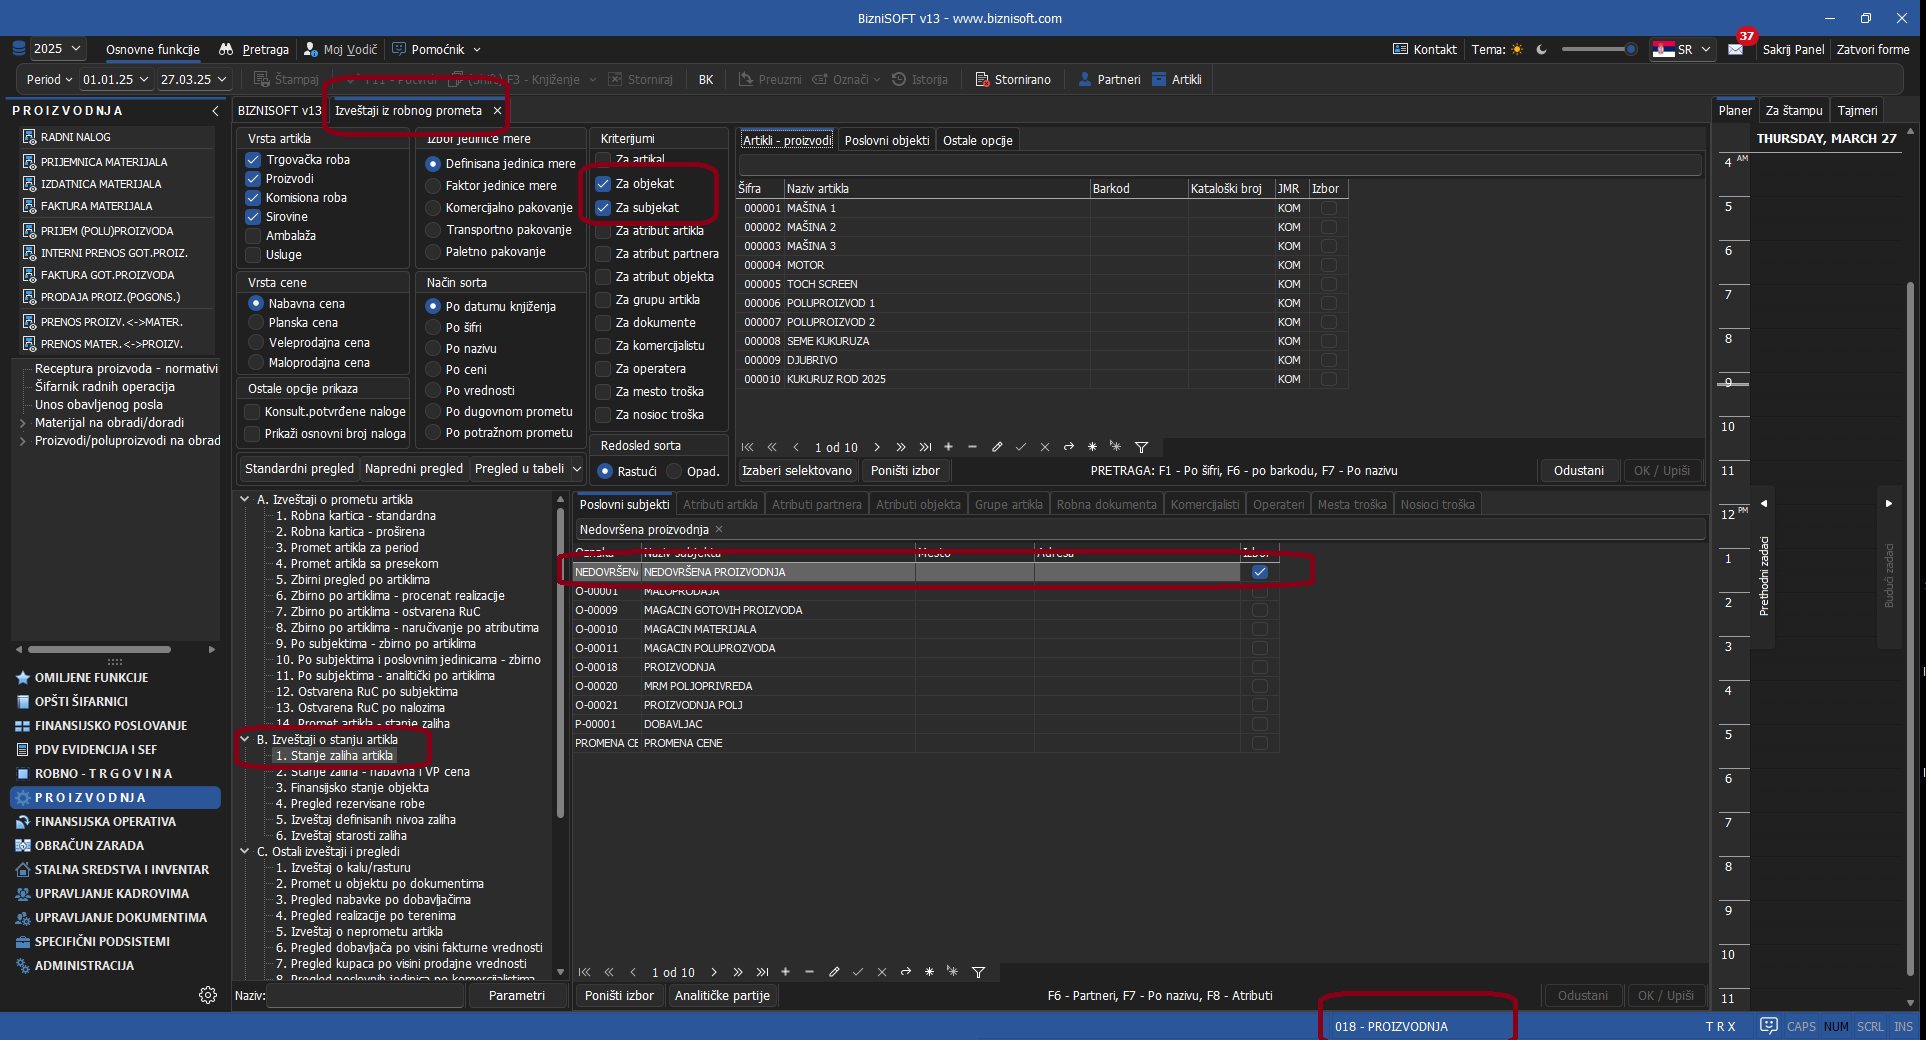1926x1040 pixels.
Task: Click the Naziv search input field
Action: tap(366, 996)
